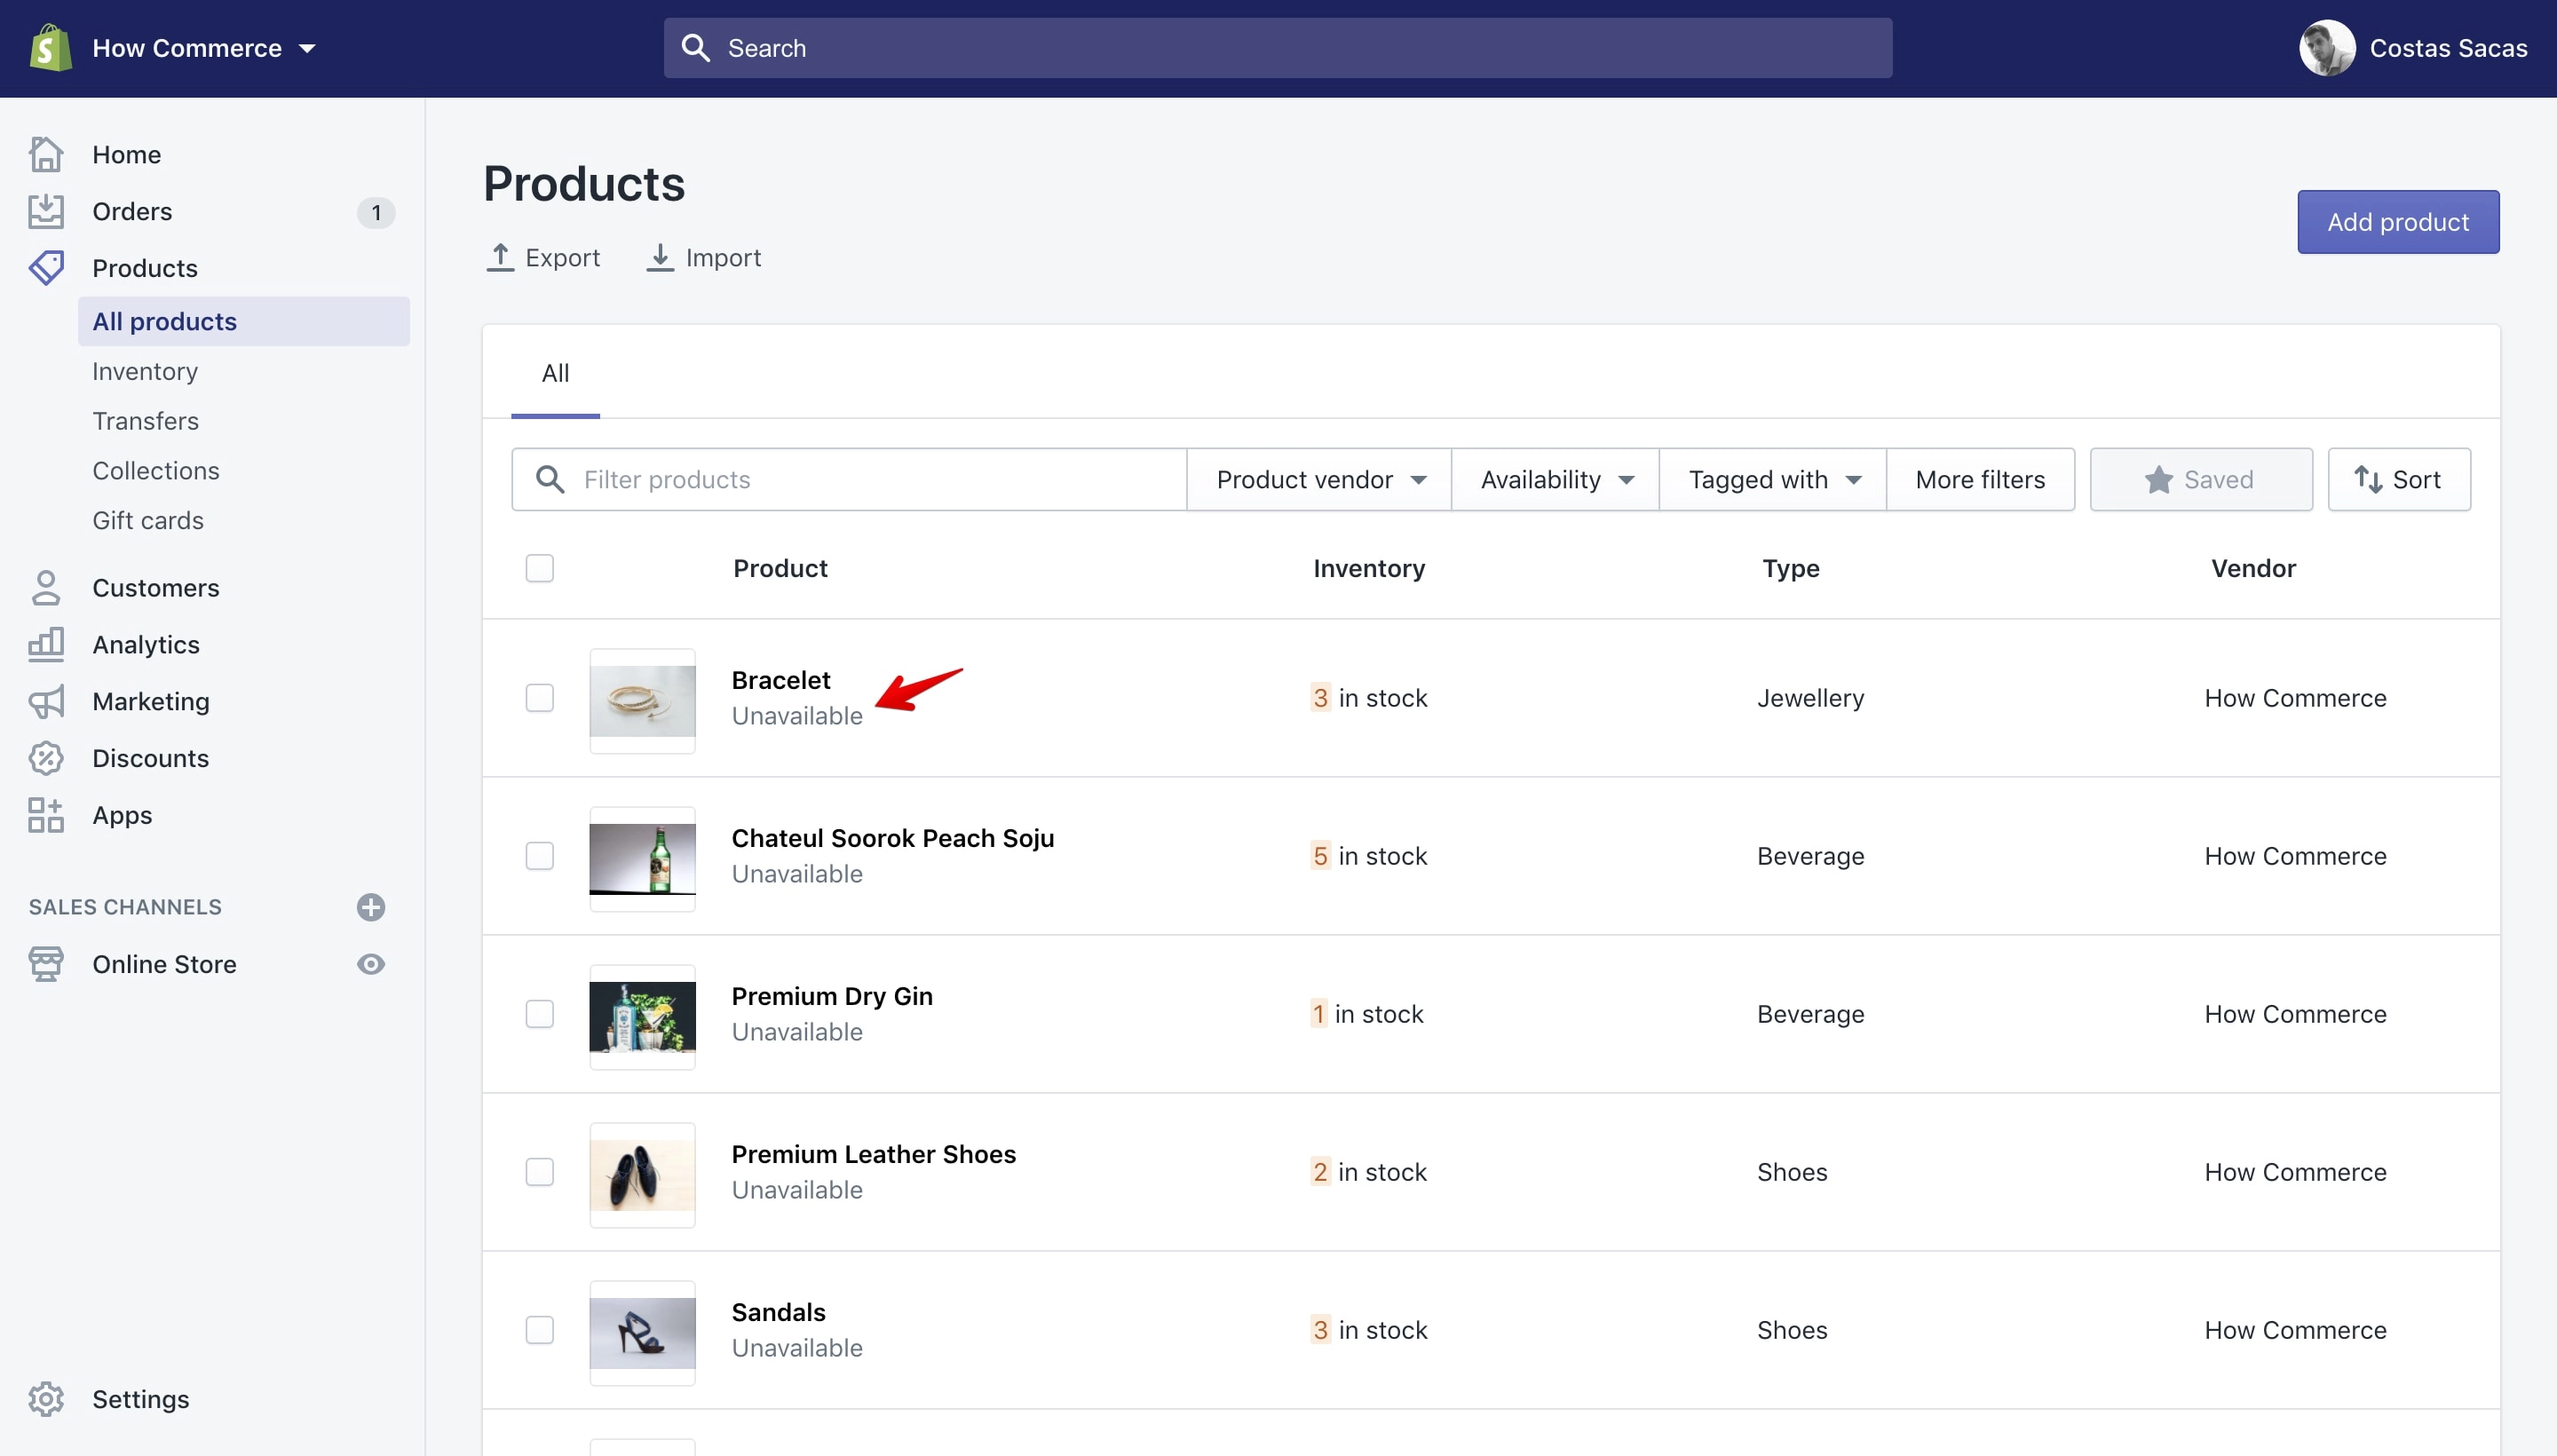Go to Home in sidebar
The image size is (2557, 1456).
pos(127,155)
